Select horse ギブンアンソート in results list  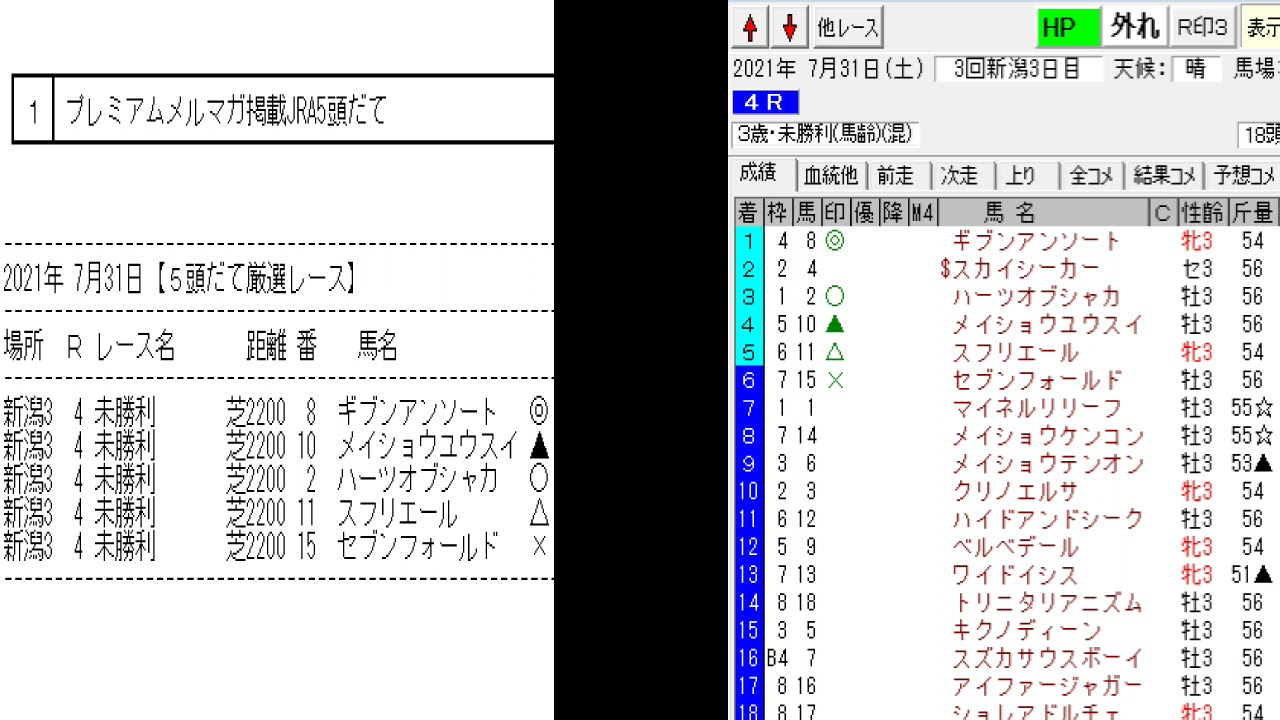point(1036,241)
